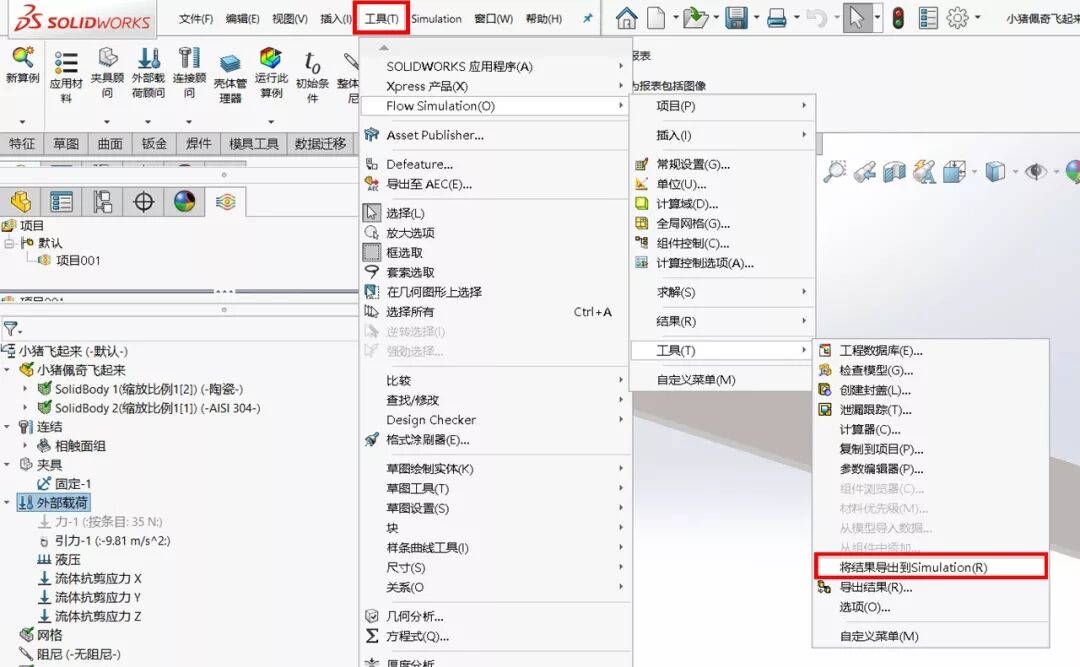1080x667 pixels.
Task: Collapse the 夹具 tree node
Action: [x=7, y=464]
